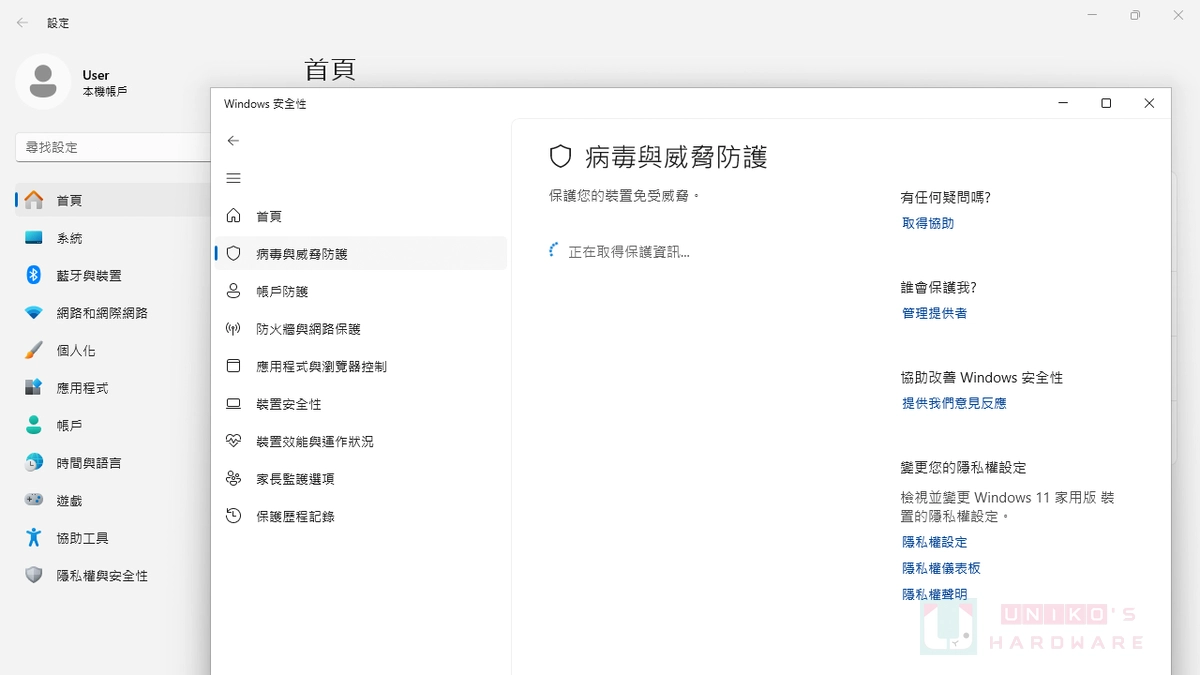Select 保護歷程記錄 in the sidebar
This screenshot has width=1200, height=675.
pos(360,516)
